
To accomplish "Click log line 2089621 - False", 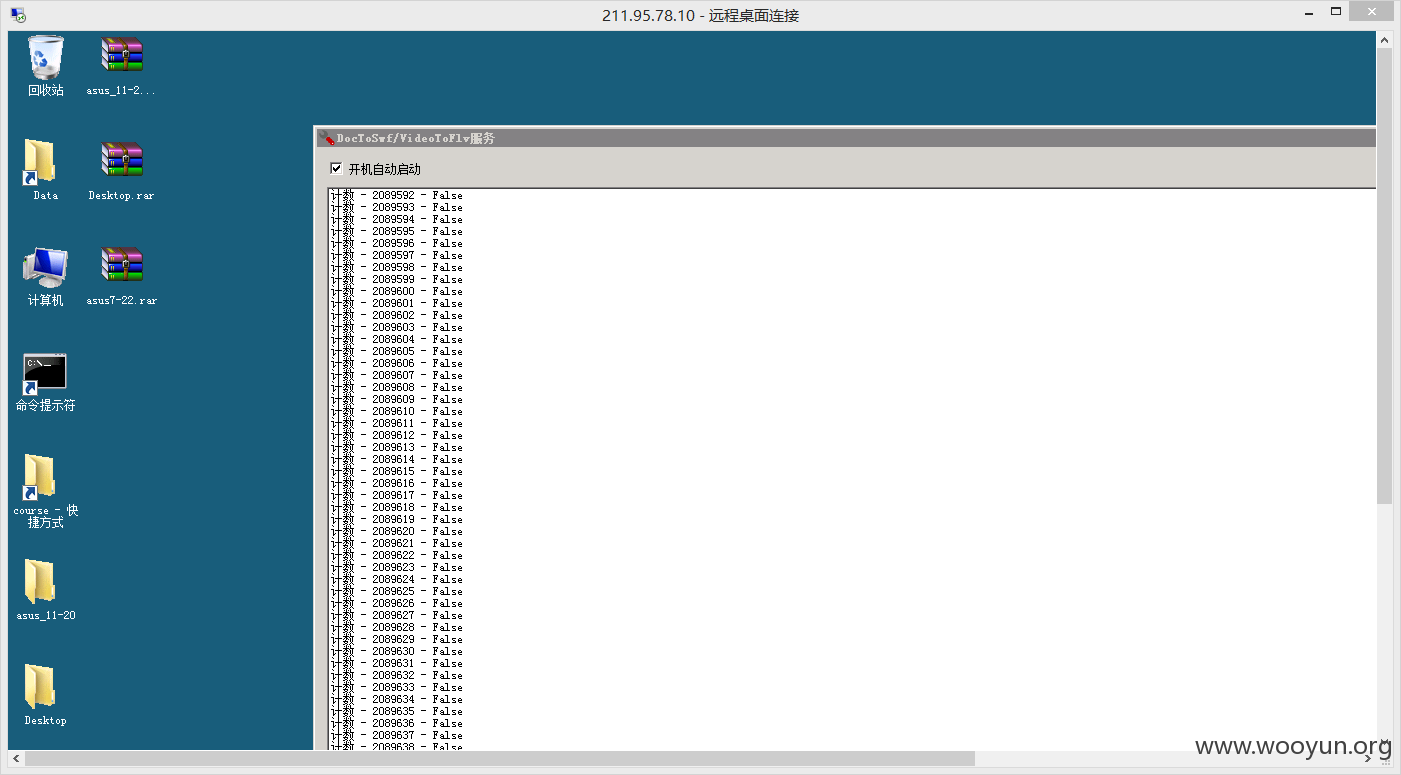I will coord(397,544).
